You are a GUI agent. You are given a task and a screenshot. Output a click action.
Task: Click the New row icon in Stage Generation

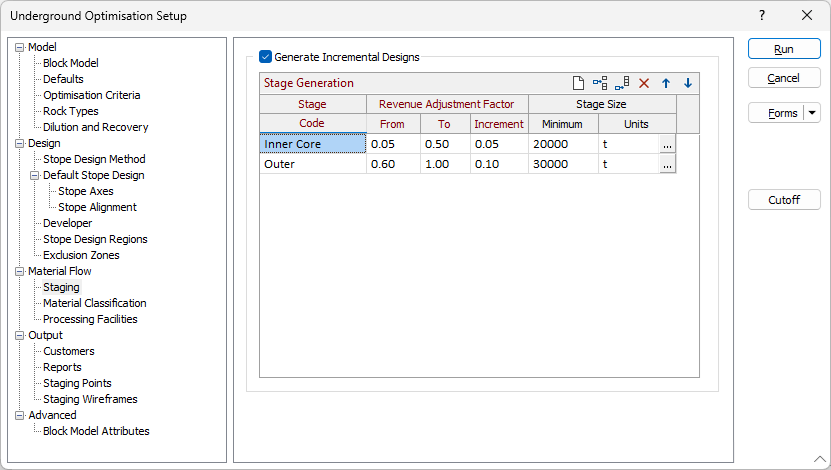[578, 83]
